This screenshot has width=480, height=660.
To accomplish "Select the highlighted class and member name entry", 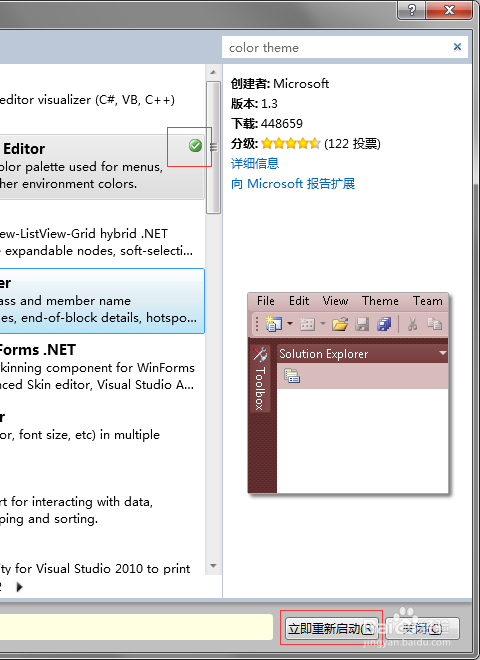I will tap(102, 301).
